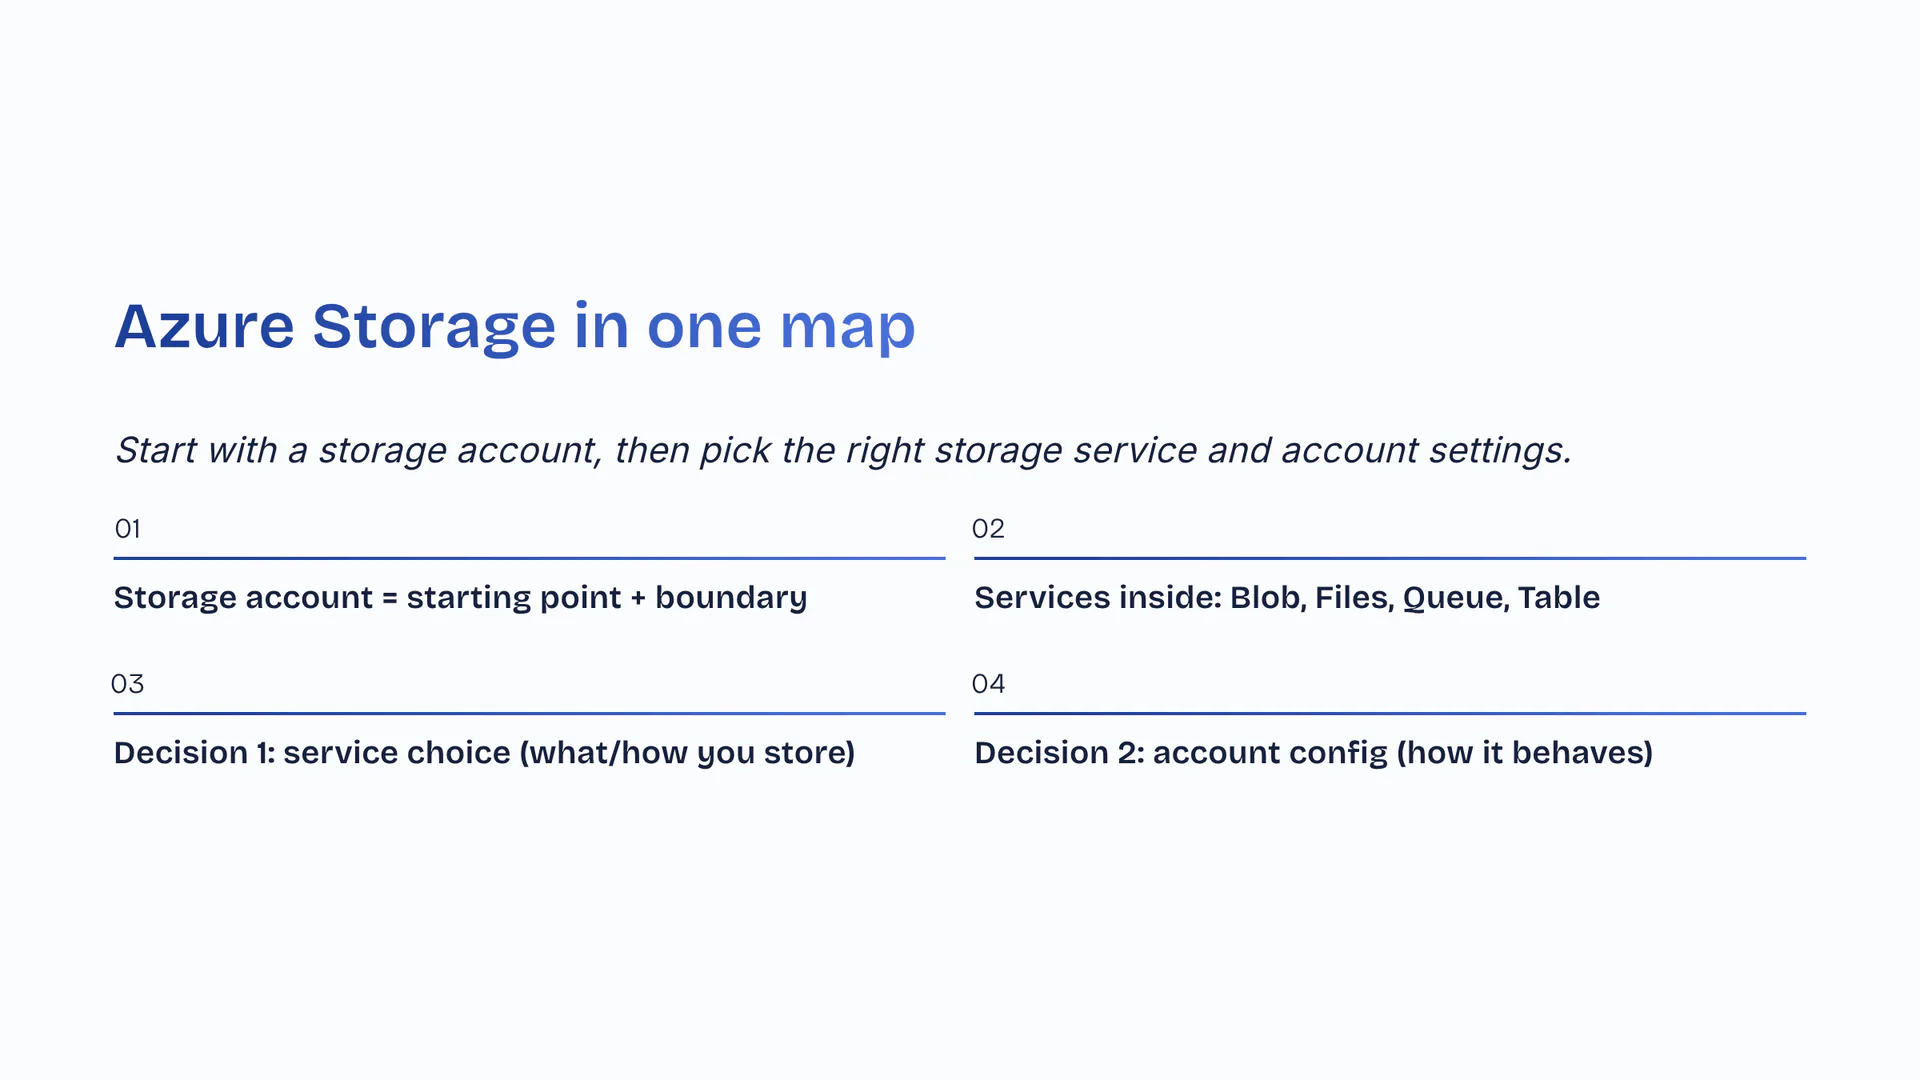Click the number label 01
The height and width of the screenshot is (1080, 1920).
point(128,528)
